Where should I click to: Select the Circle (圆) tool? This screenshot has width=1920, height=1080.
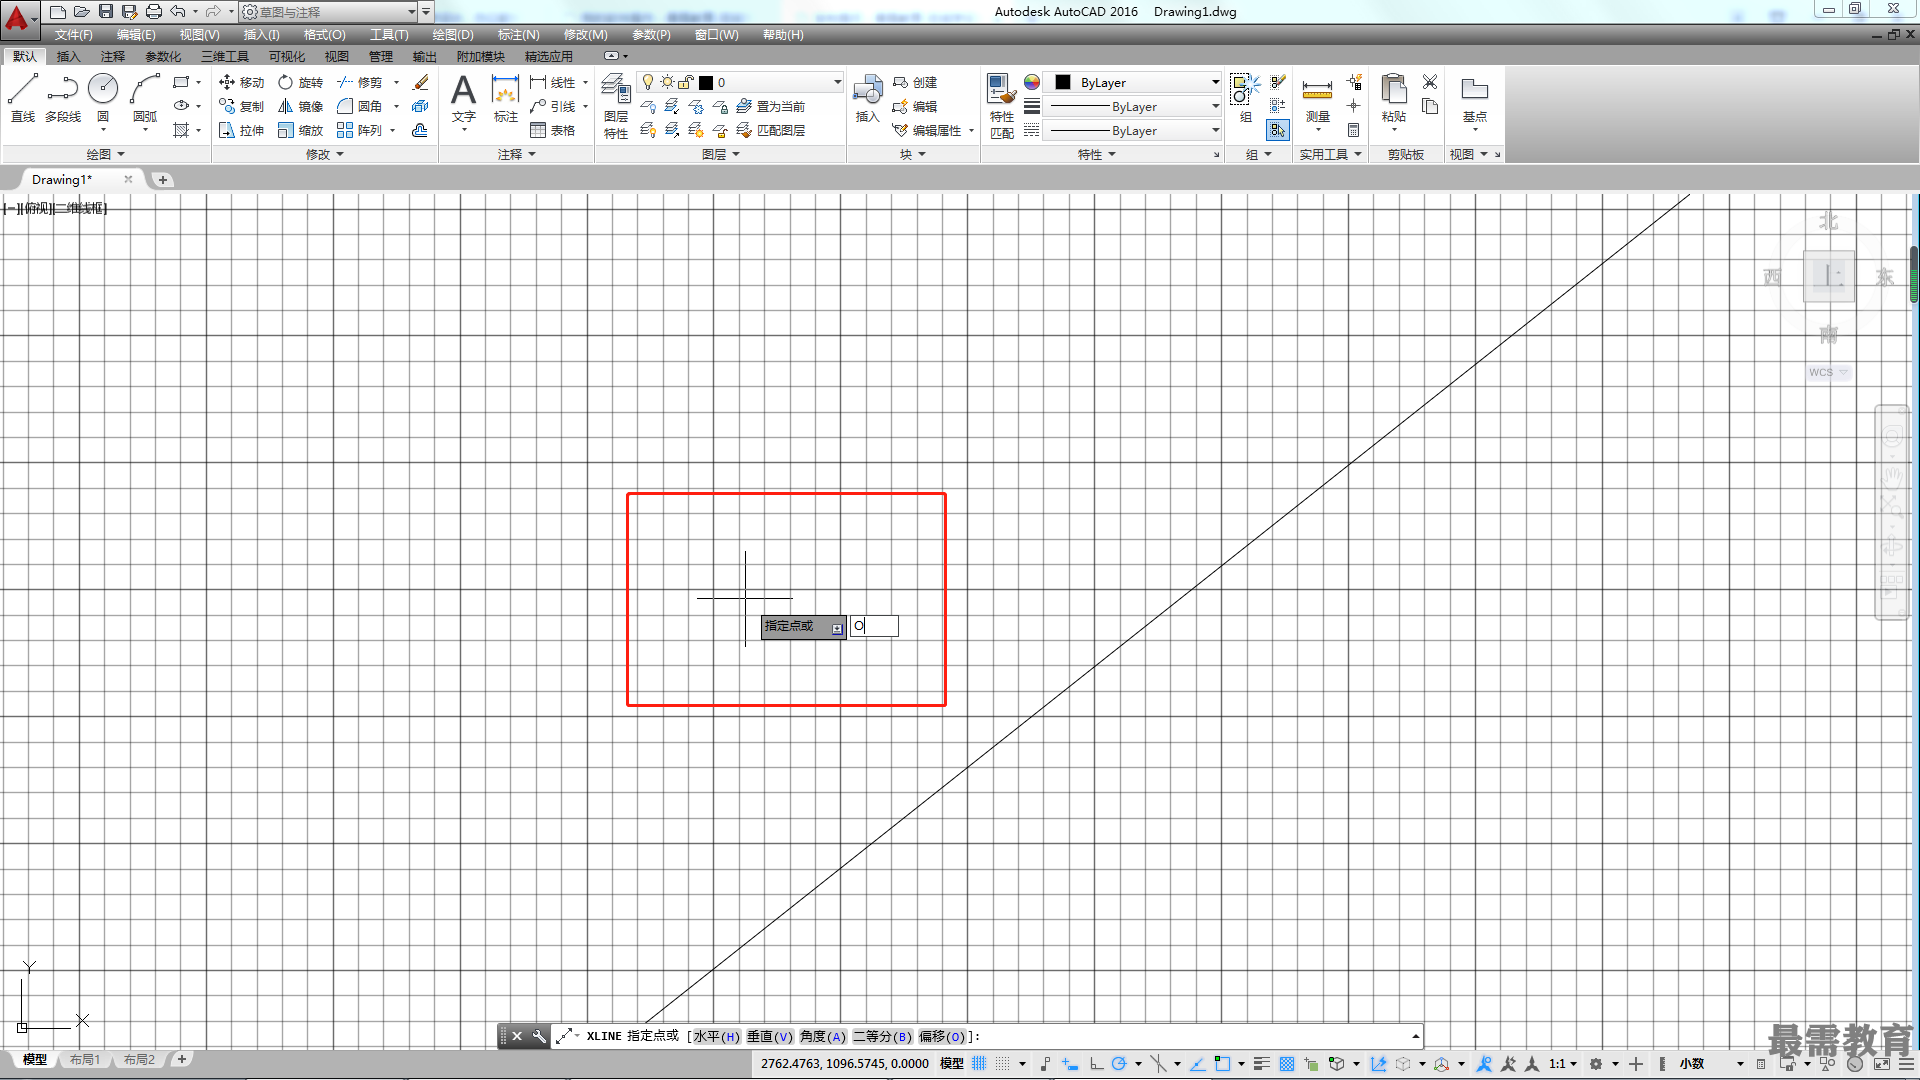pyautogui.click(x=103, y=98)
